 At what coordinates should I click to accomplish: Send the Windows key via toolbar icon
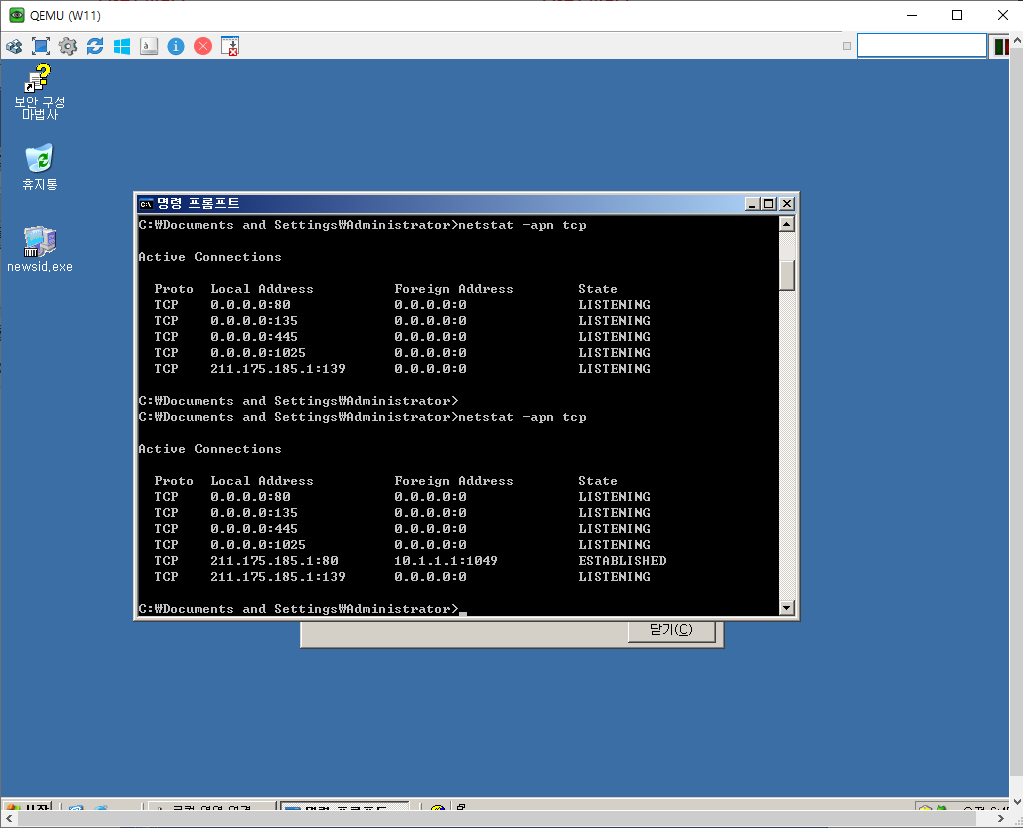tap(122, 46)
